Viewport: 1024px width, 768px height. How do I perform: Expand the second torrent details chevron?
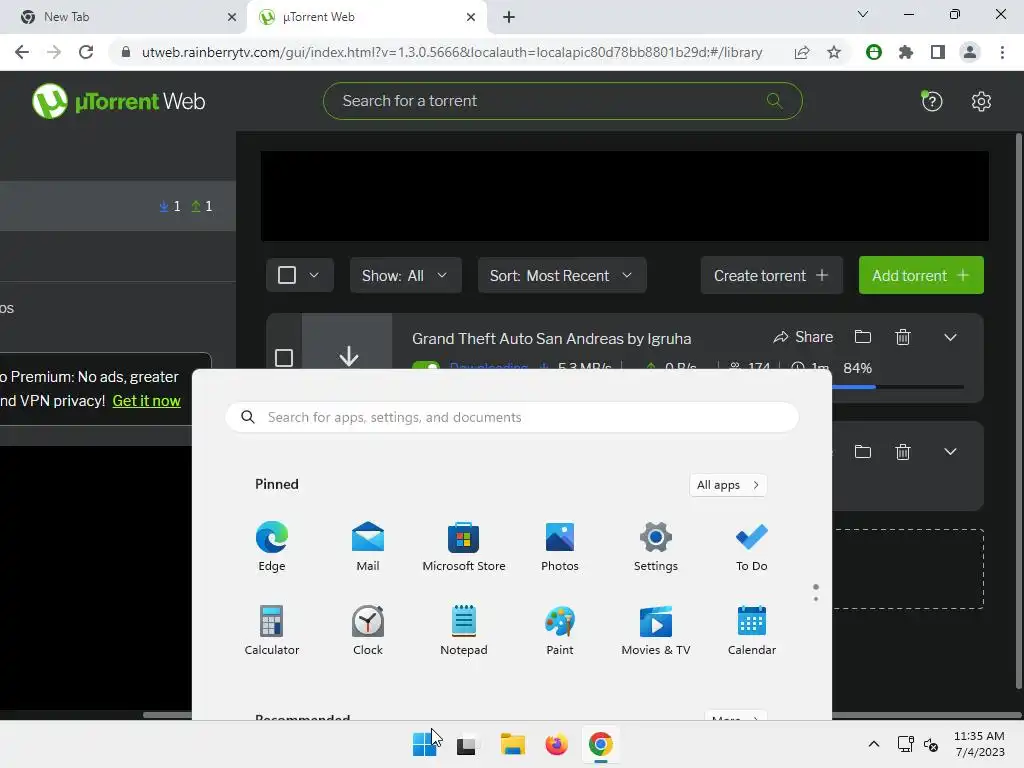pyautogui.click(x=950, y=452)
